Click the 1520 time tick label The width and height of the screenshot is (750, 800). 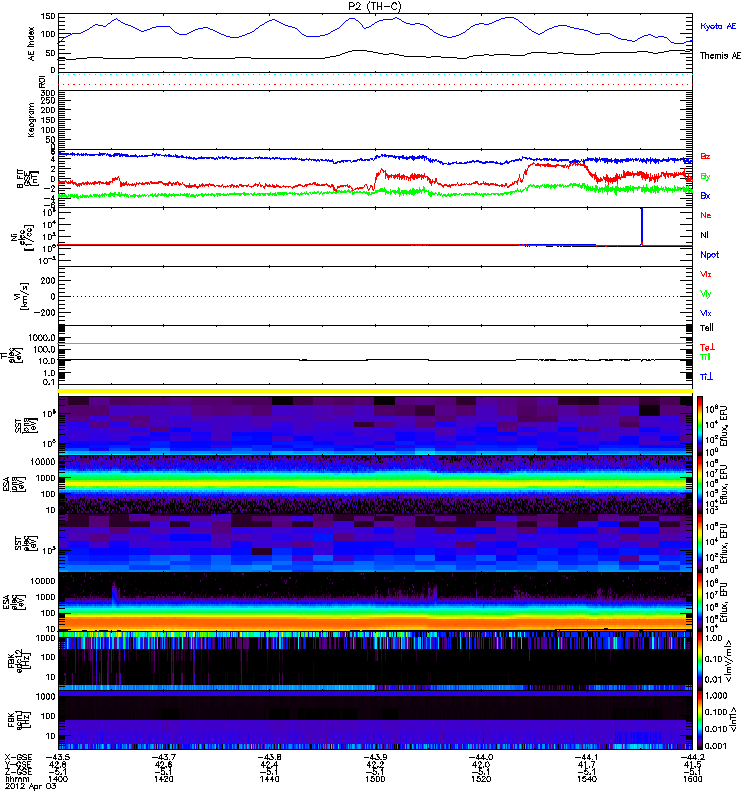(481, 779)
